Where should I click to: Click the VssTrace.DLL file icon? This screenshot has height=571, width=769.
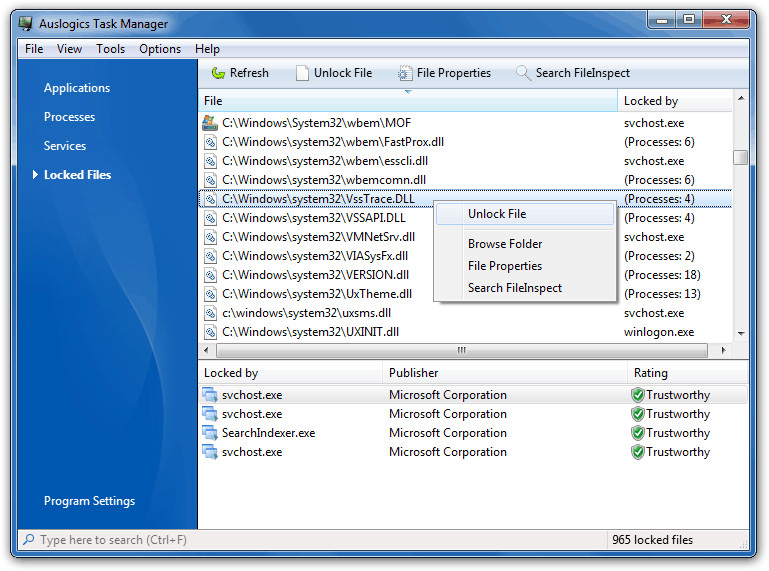coord(210,199)
